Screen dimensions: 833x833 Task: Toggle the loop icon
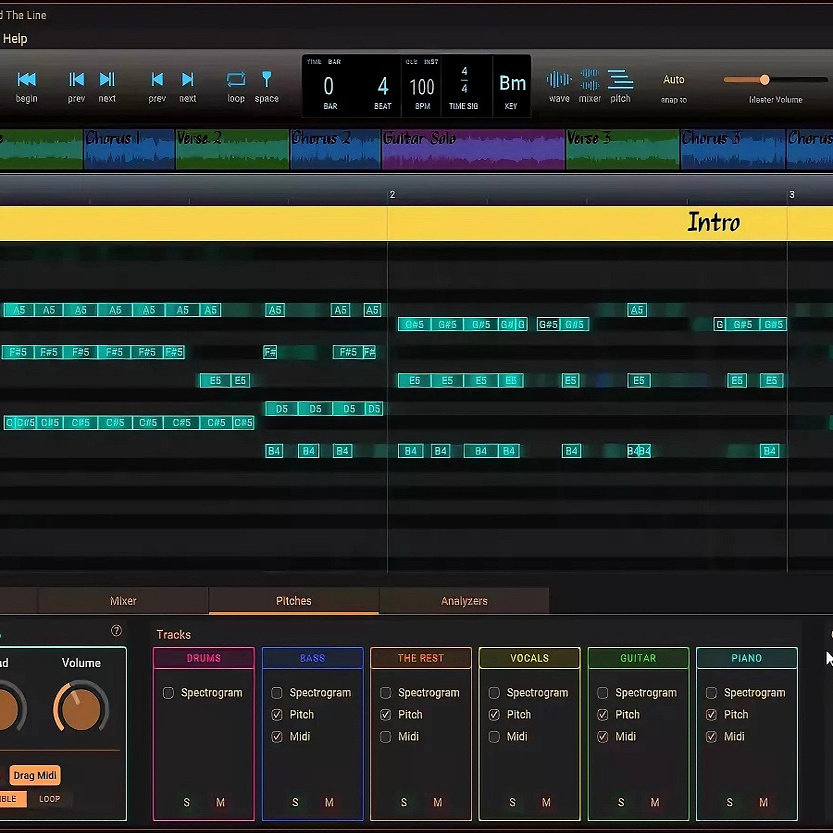click(x=236, y=80)
